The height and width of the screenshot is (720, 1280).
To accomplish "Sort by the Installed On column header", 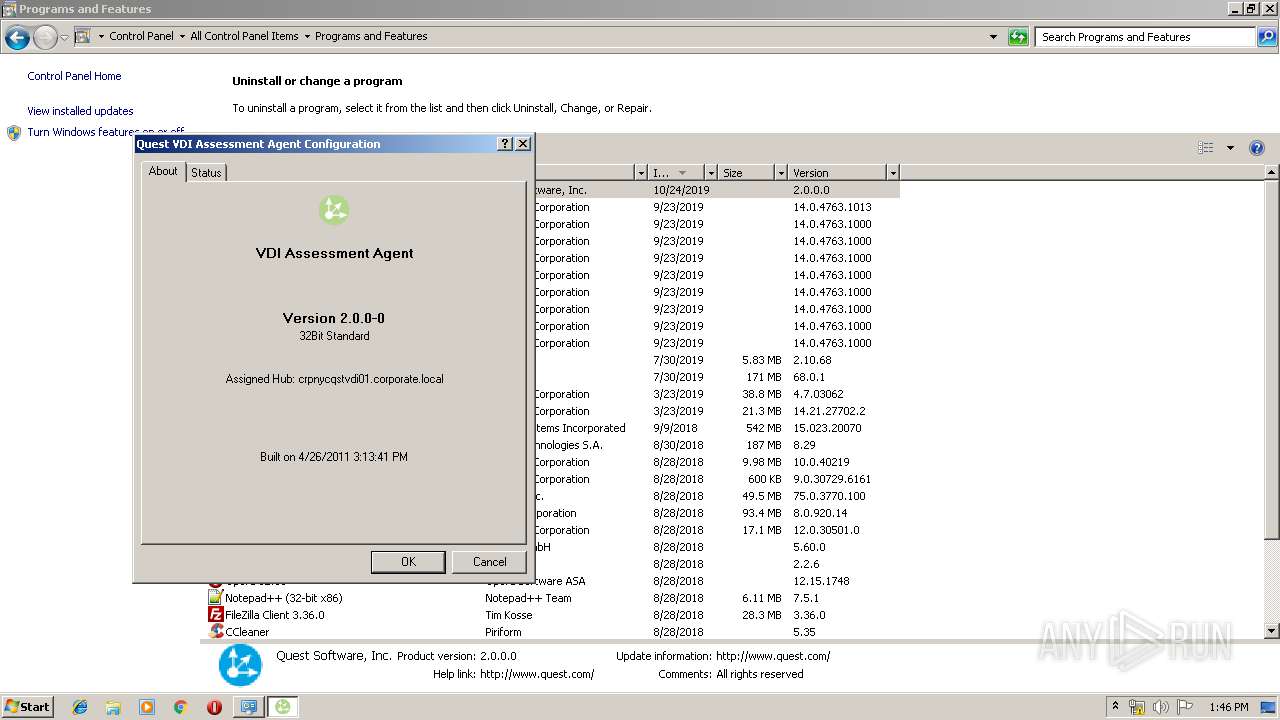I will click(x=676, y=173).
